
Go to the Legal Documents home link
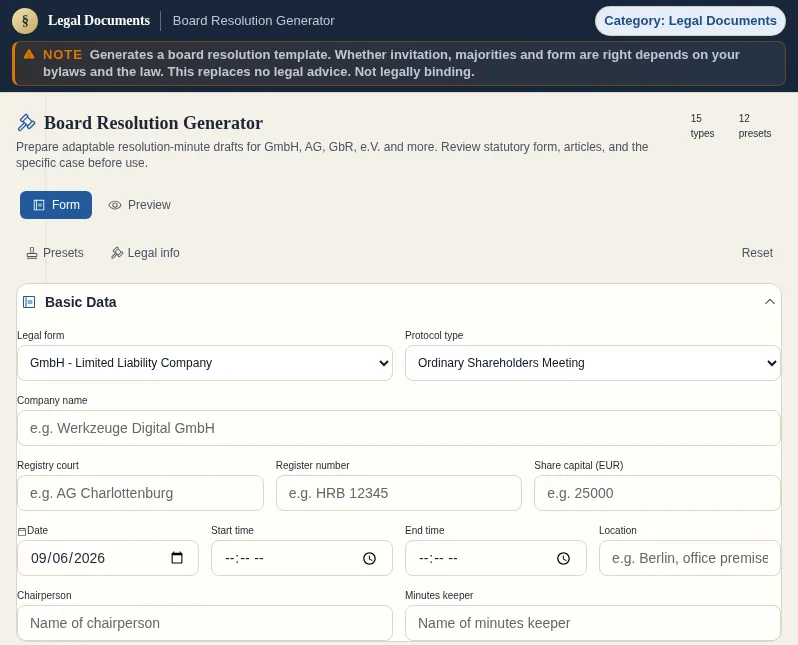click(x=99, y=20)
